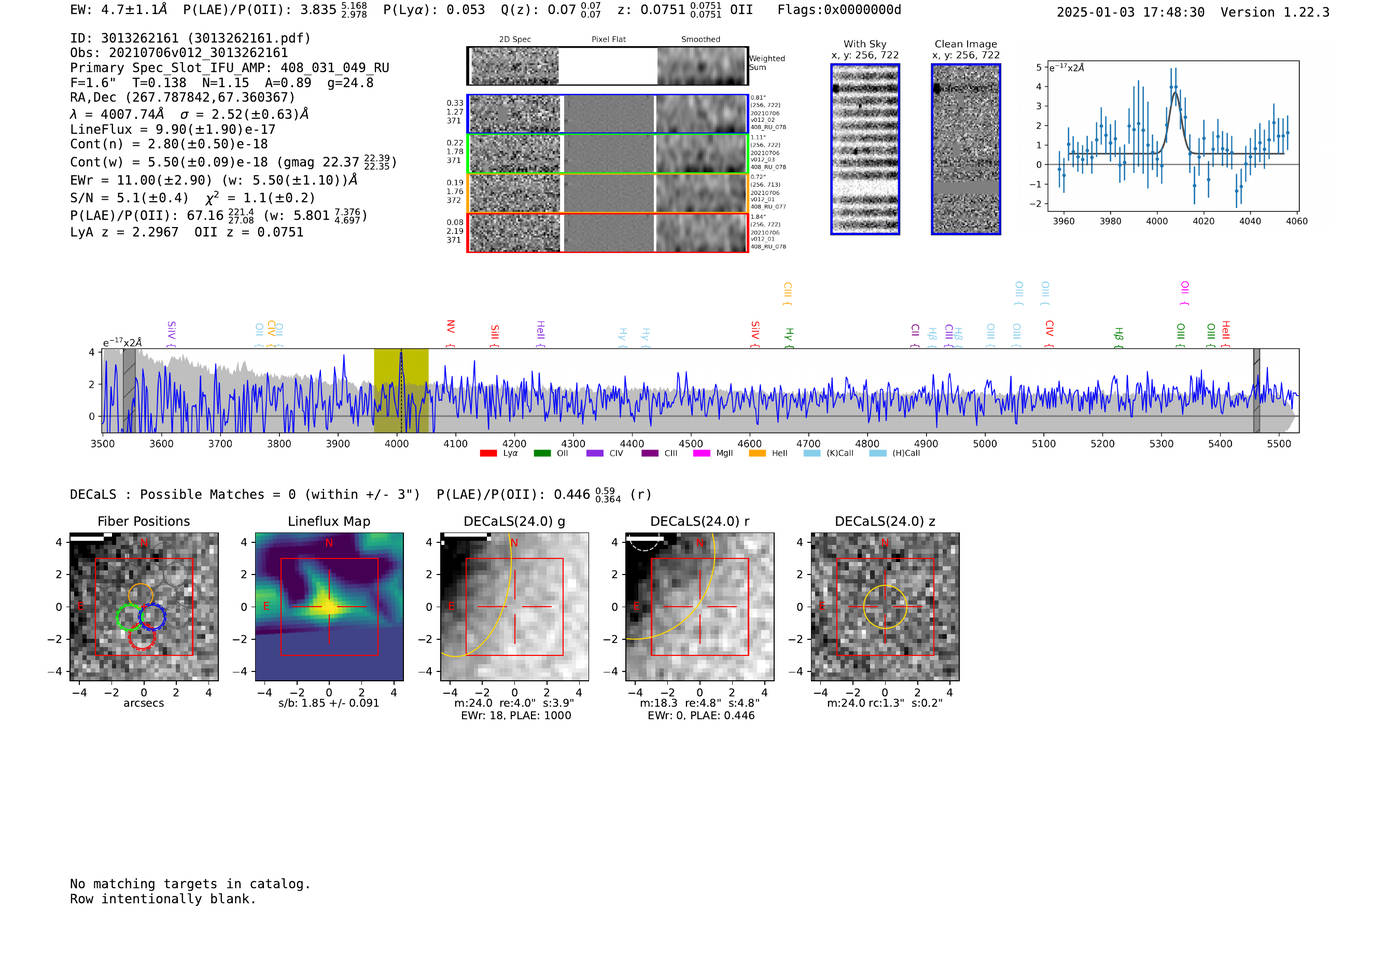Image resolution: width=1400 pixels, height=953 pixels.
Task: Select the Fiber Positions image panel
Action: pos(144,607)
